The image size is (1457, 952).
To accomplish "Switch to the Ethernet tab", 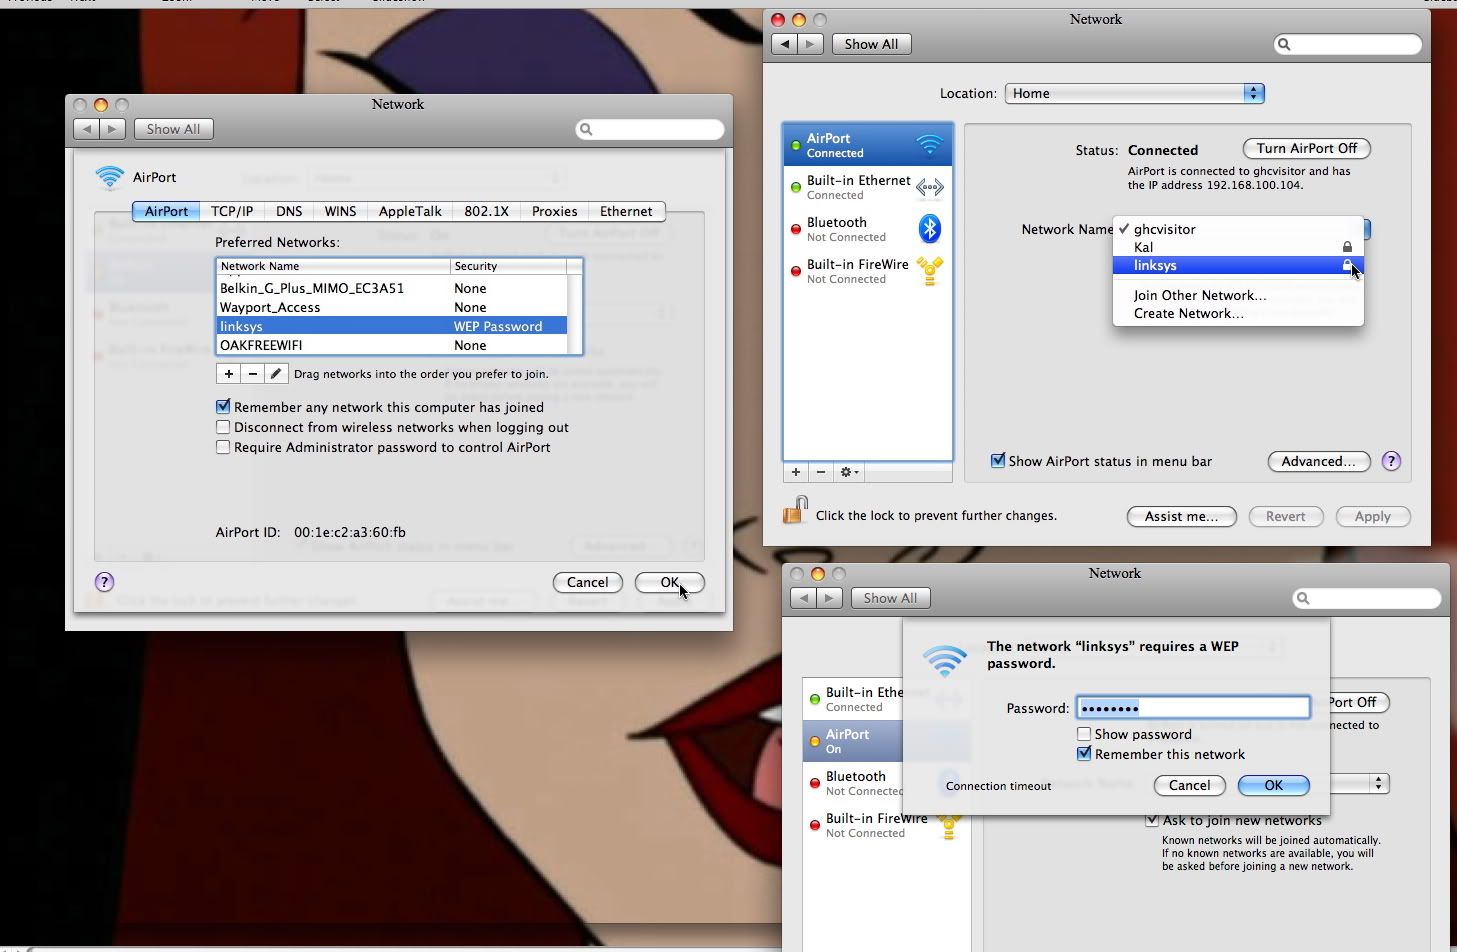I will click(x=626, y=211).
